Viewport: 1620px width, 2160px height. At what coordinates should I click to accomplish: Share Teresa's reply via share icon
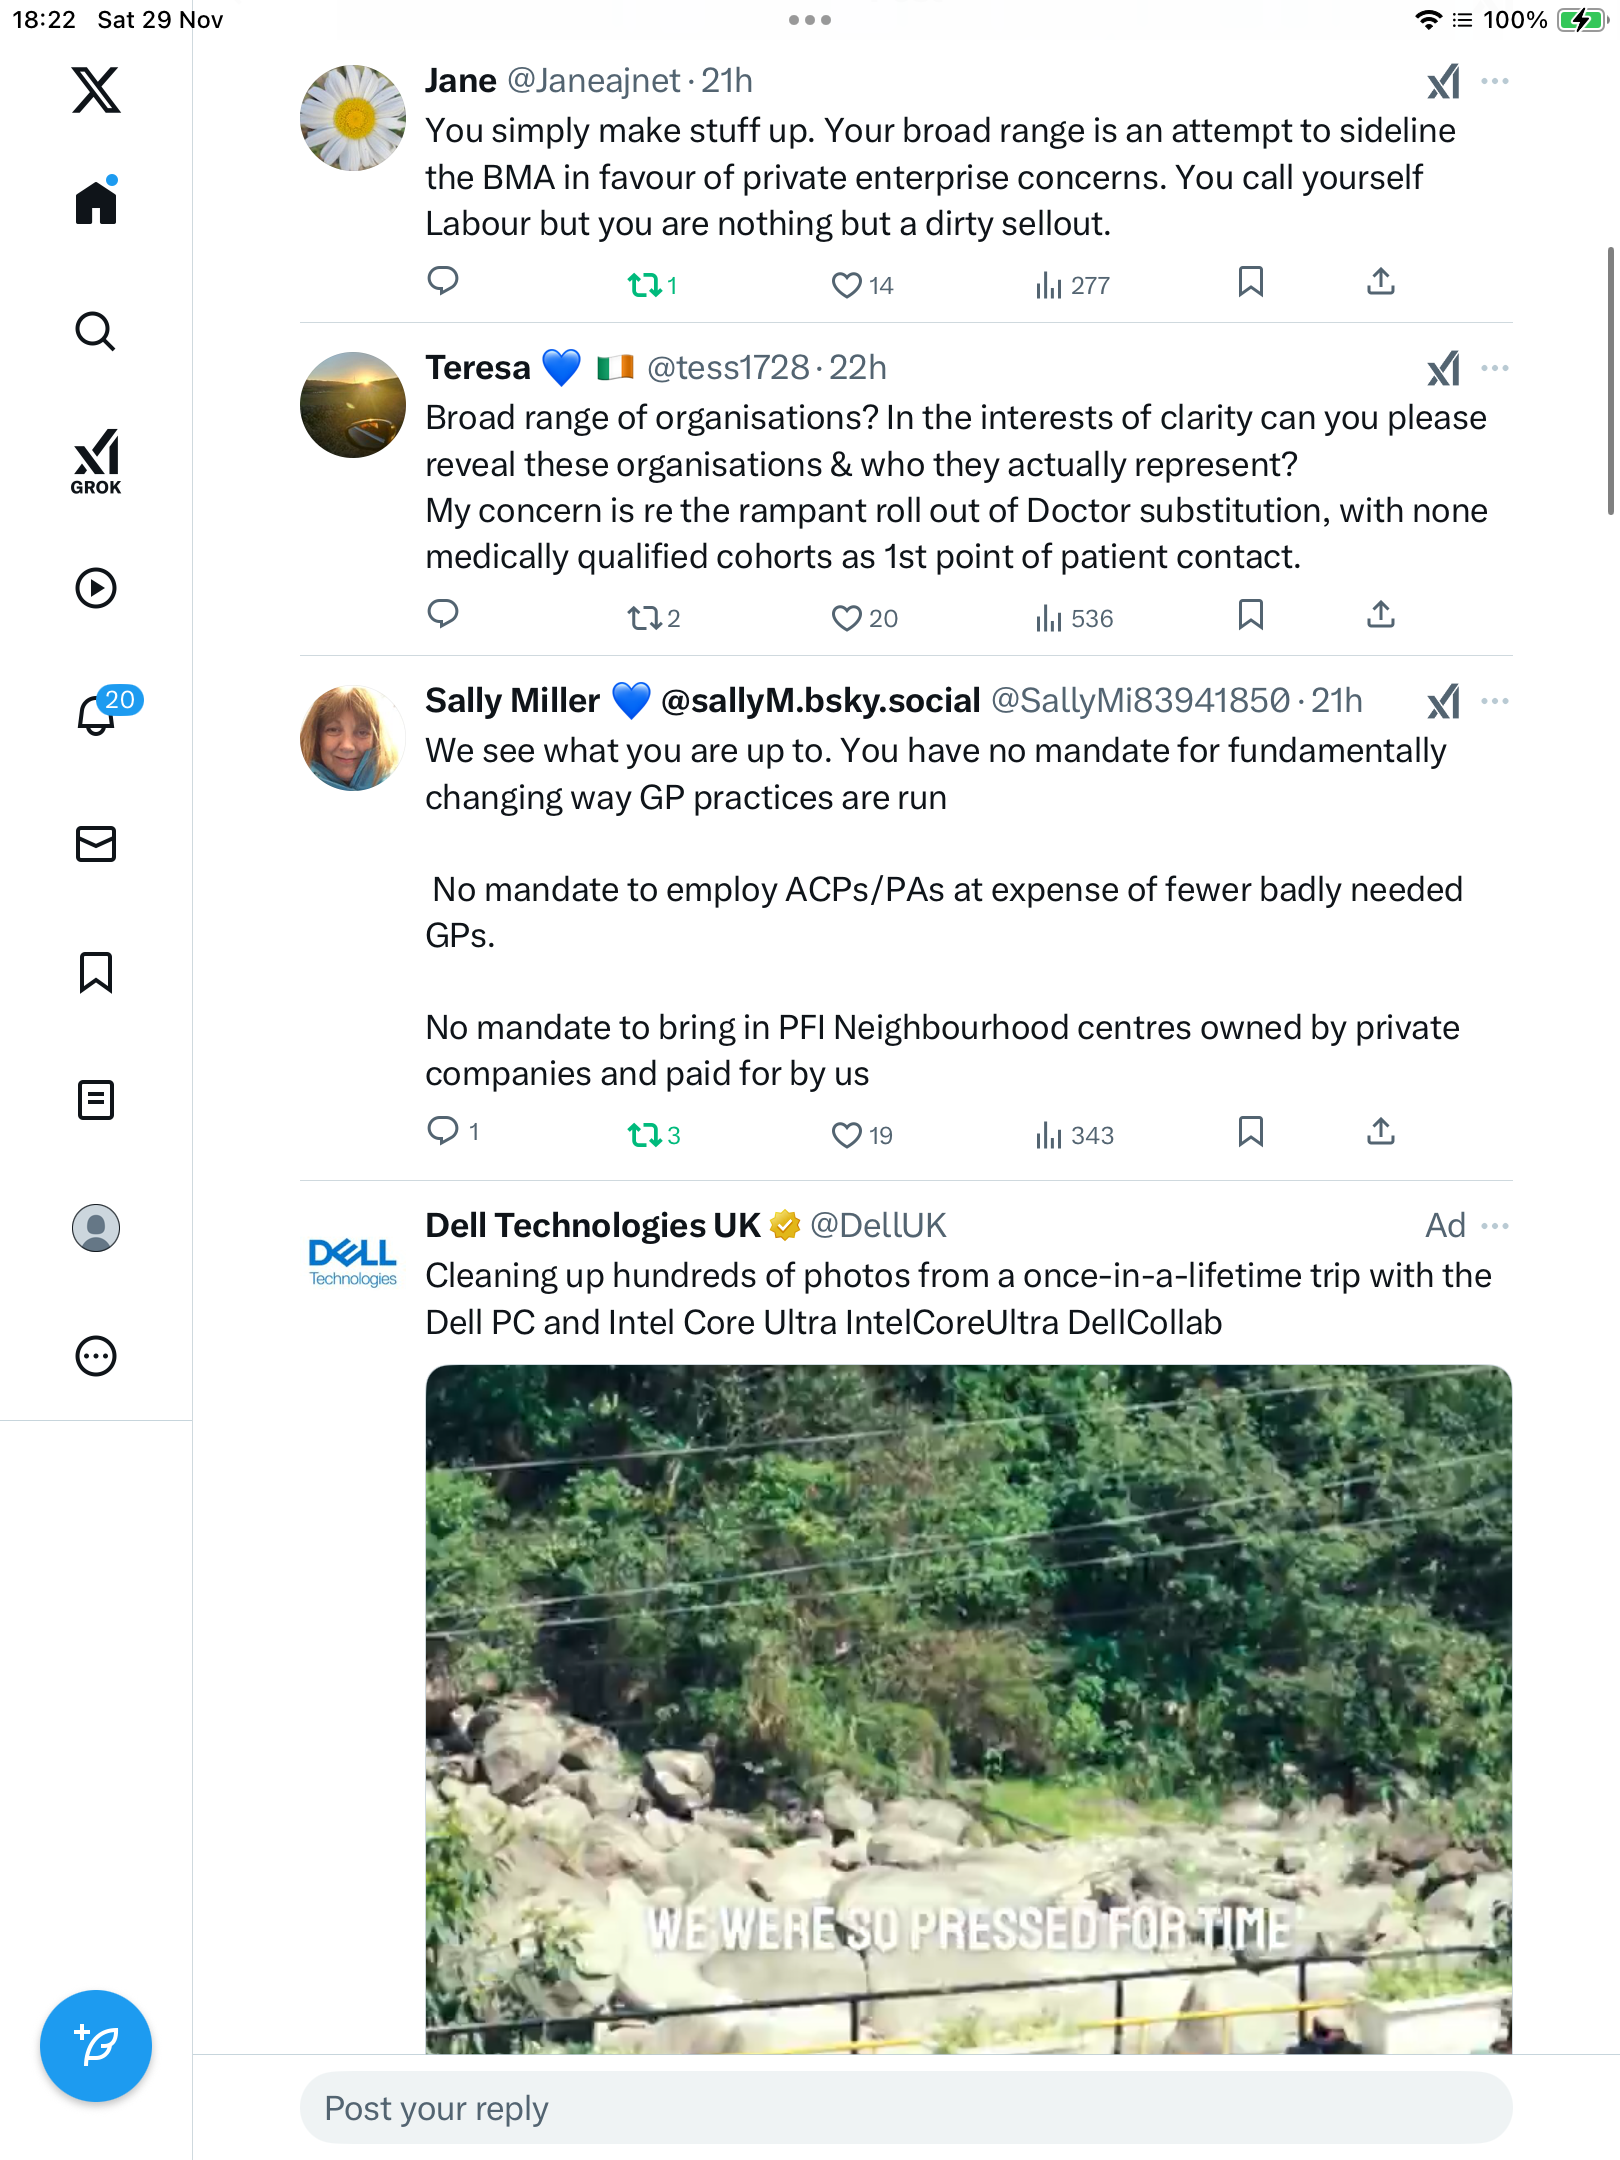[1381, 615]
